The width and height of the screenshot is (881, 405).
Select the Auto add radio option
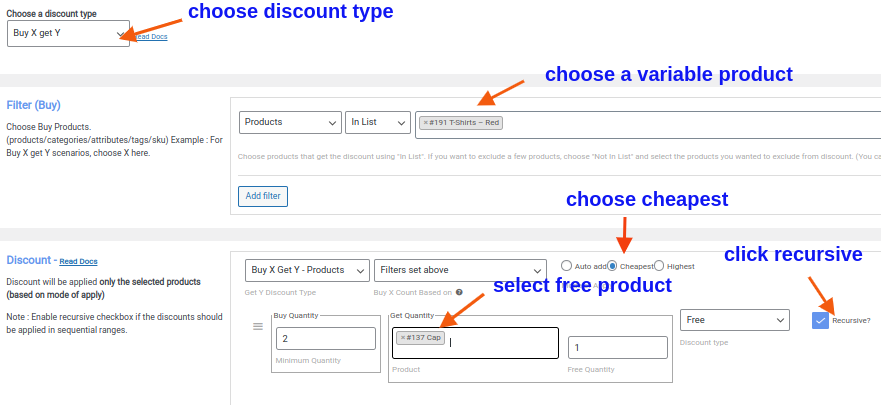tap(567, 266)
